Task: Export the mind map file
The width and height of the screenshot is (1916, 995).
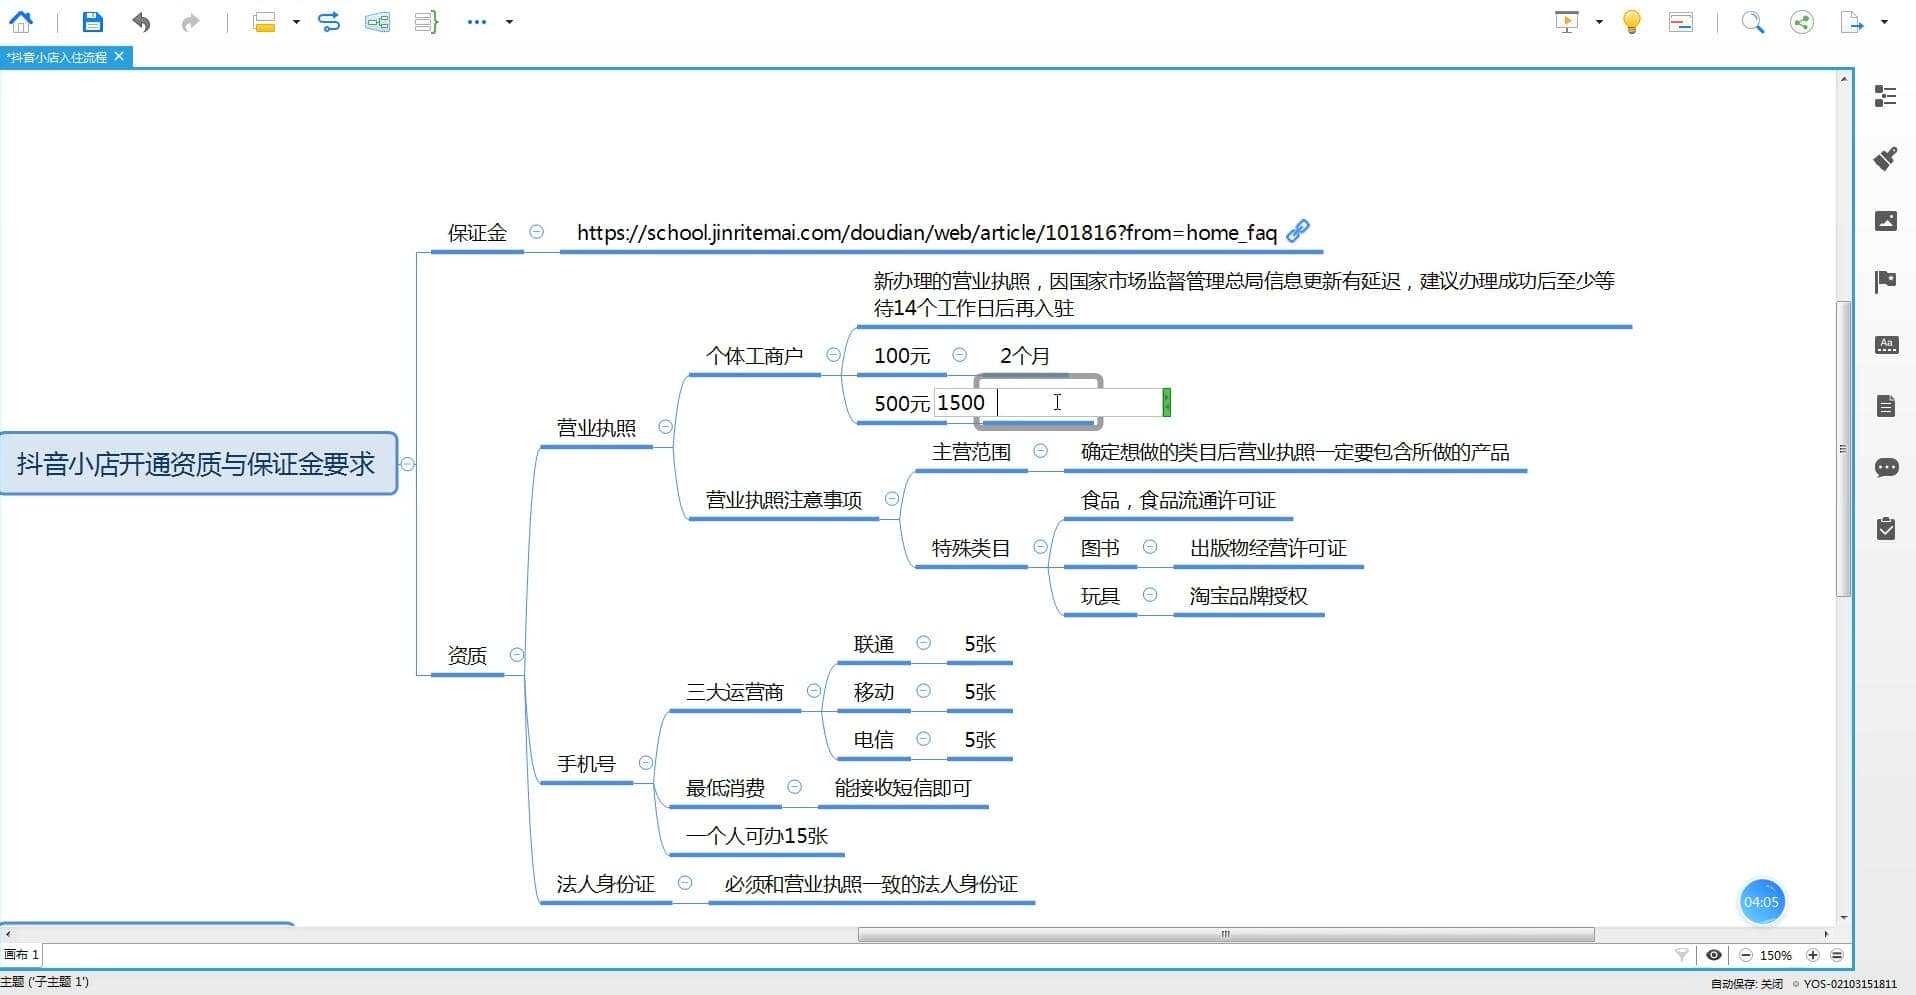Action: coord(1852,21)
